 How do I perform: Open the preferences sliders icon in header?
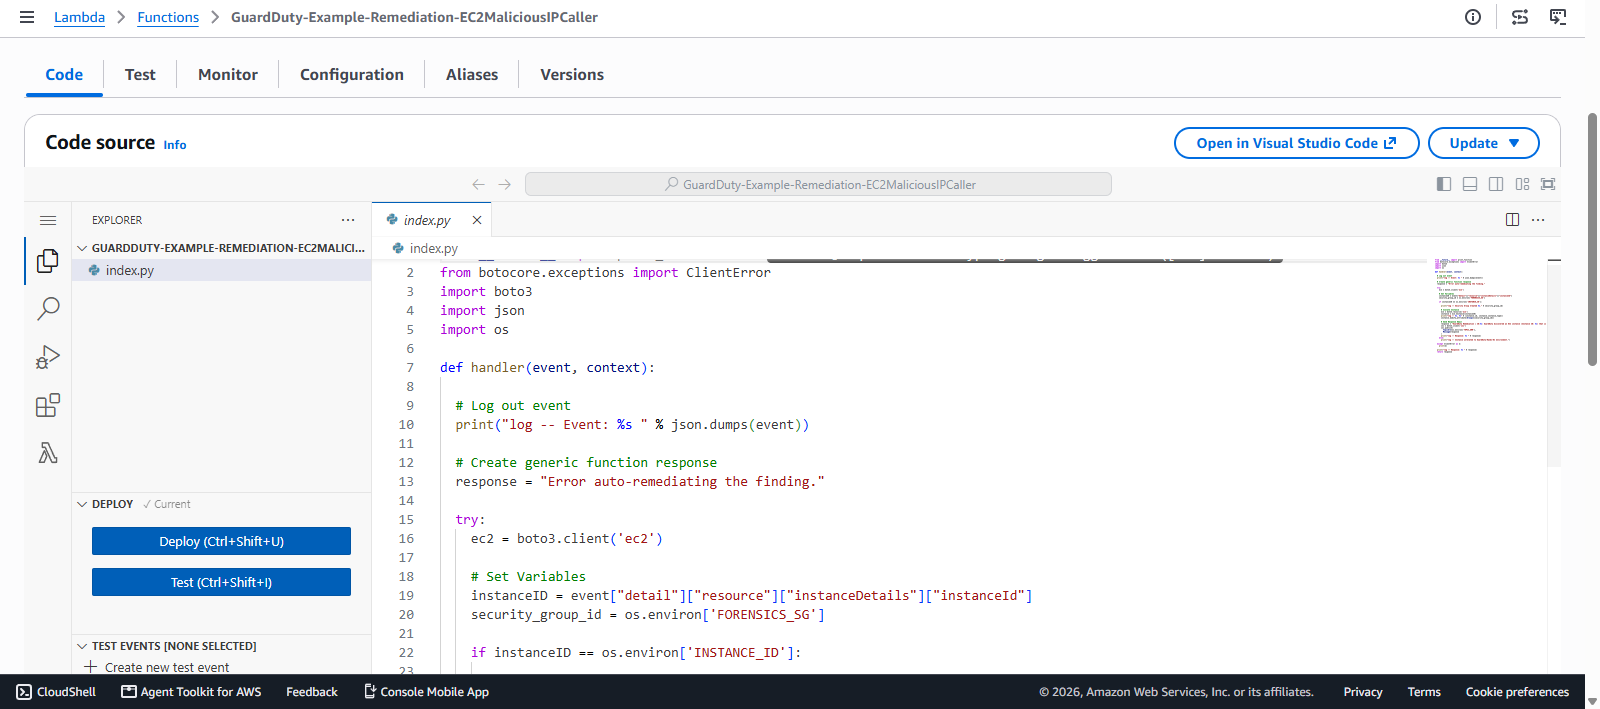tap(1520, 17)
